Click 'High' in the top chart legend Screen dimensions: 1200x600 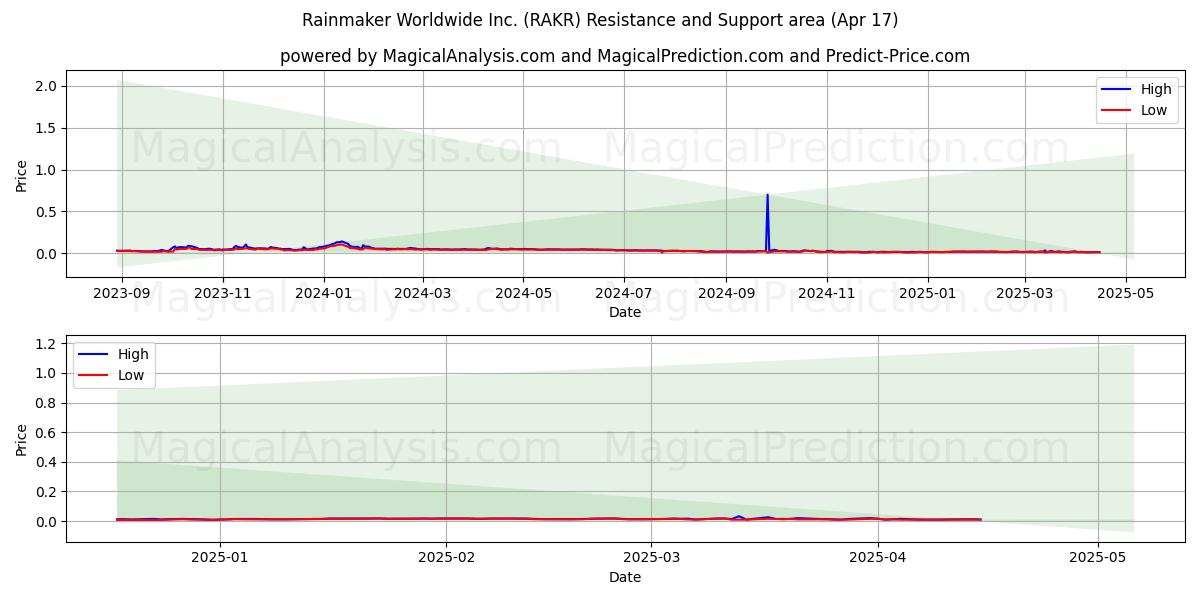click(1155, 89)
